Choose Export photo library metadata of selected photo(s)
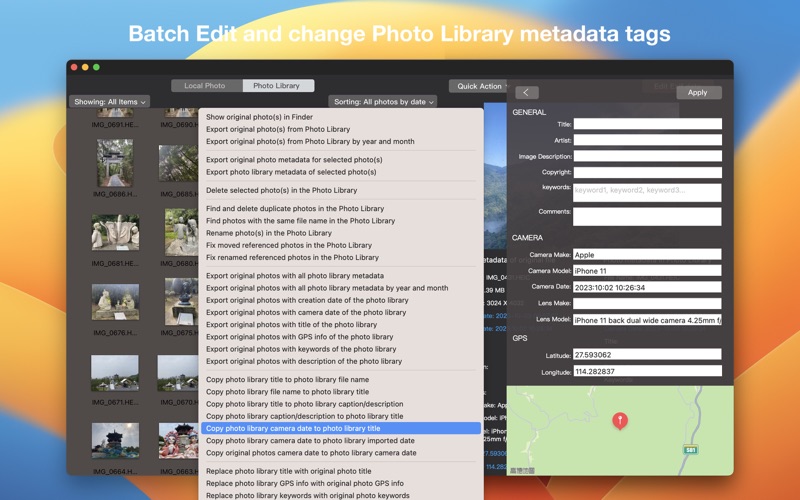800x500 pixels. point(341,172)
